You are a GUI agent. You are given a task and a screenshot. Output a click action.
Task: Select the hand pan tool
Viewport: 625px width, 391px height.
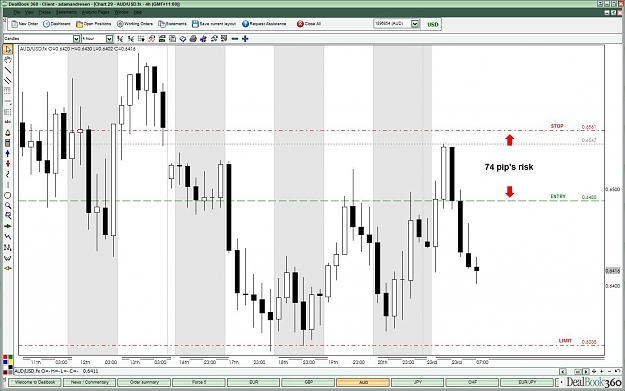[x=8, y=60]
